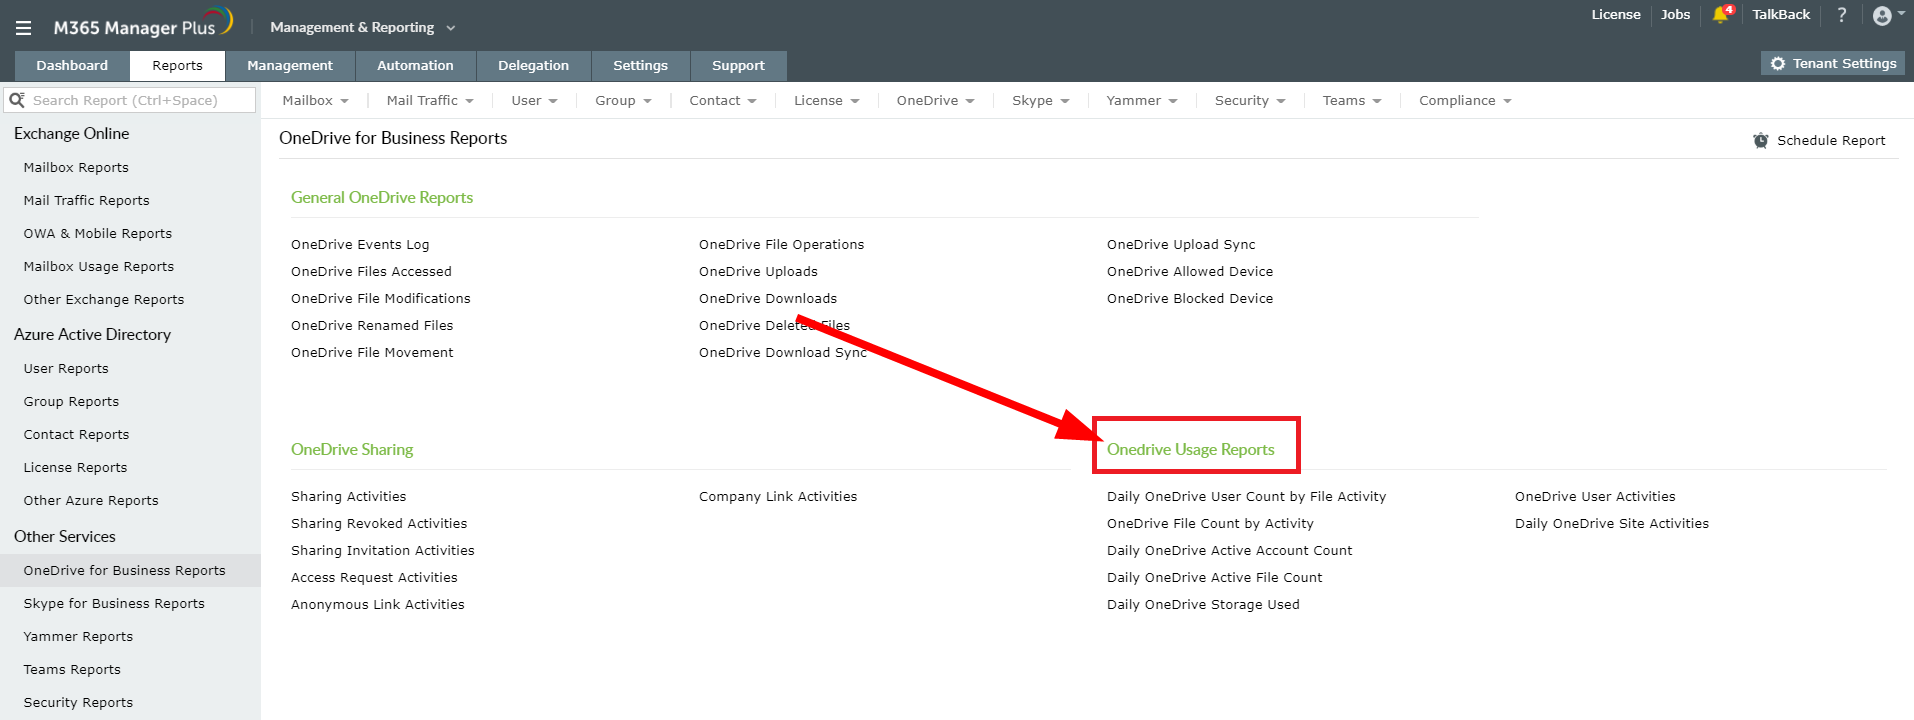Open the user account avatar menu
The image size is (1914, 720).
[1882, 15]
